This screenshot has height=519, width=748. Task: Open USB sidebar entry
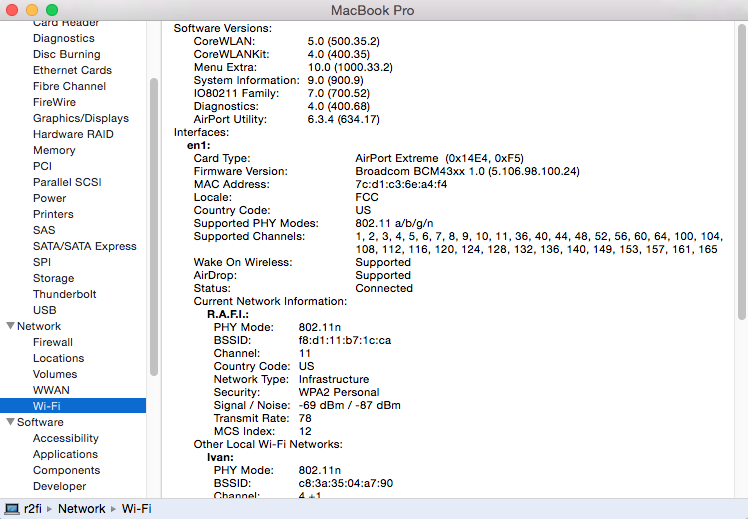pyautogui.click(x=44, y=310)
